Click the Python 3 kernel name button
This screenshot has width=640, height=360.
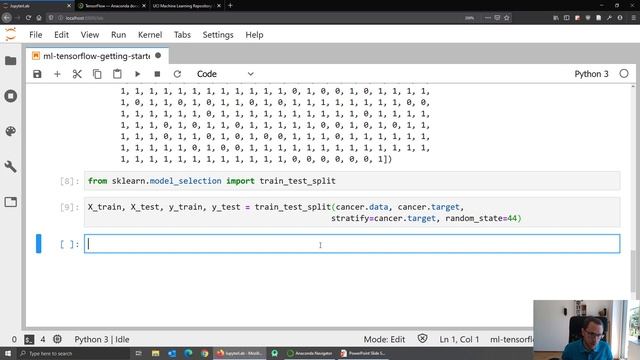click(x=591, y=74)
